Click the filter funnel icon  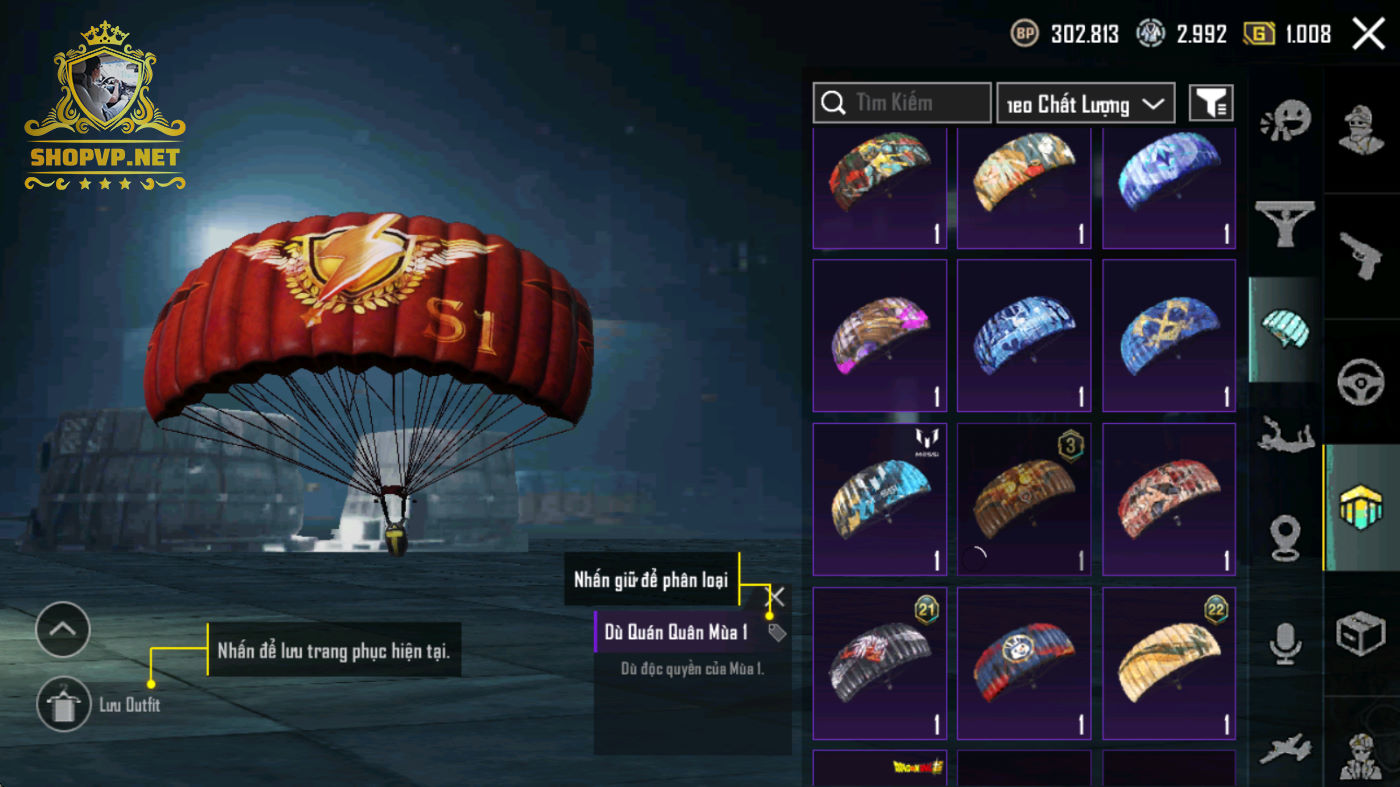click(1211, 103)
